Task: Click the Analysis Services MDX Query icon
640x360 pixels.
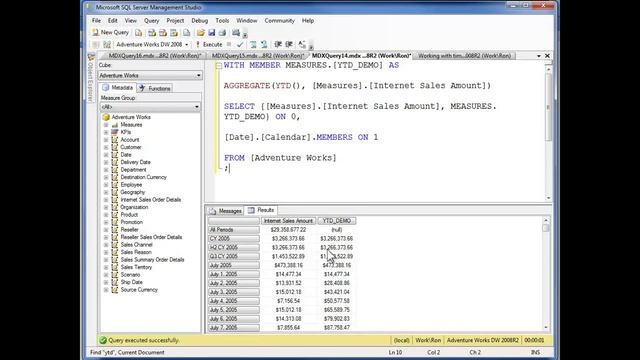Action: tap(152, 33)
